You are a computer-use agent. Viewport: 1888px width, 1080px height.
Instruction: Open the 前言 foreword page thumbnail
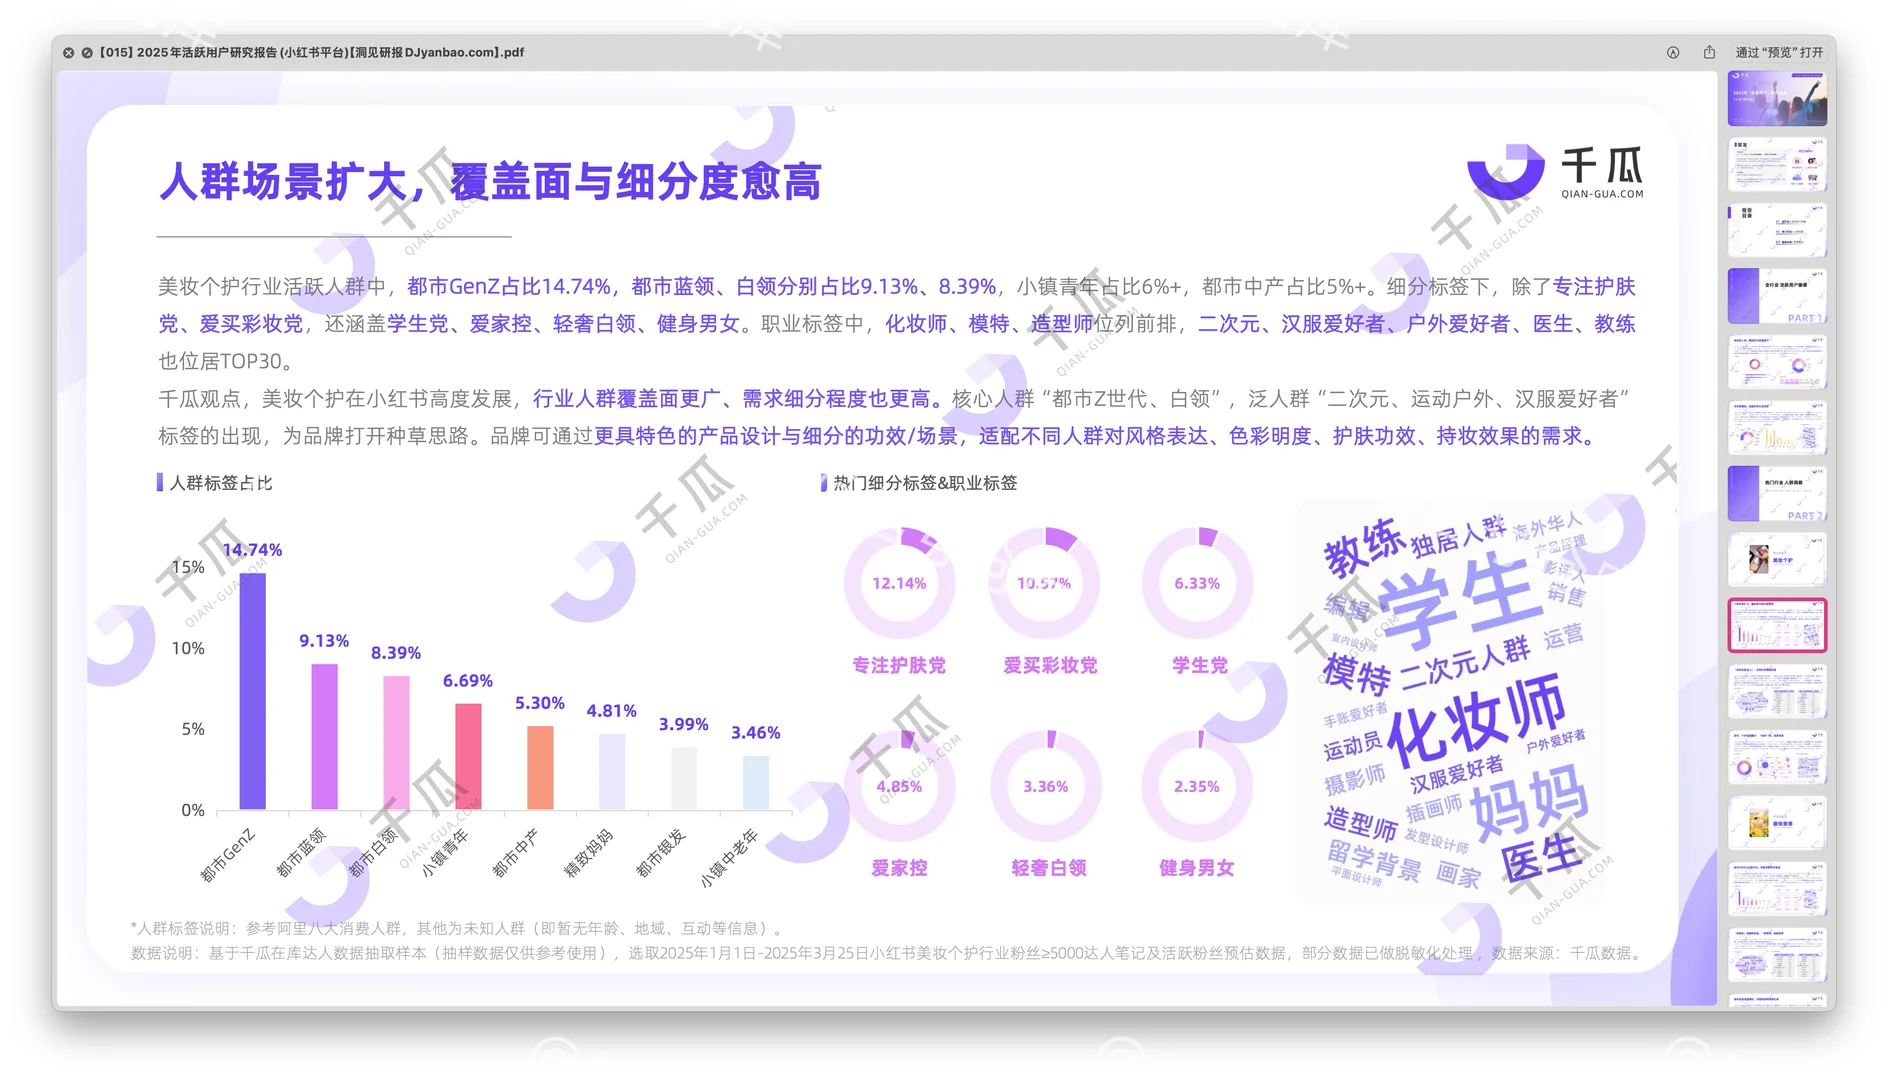click(x=1777, y=165)
